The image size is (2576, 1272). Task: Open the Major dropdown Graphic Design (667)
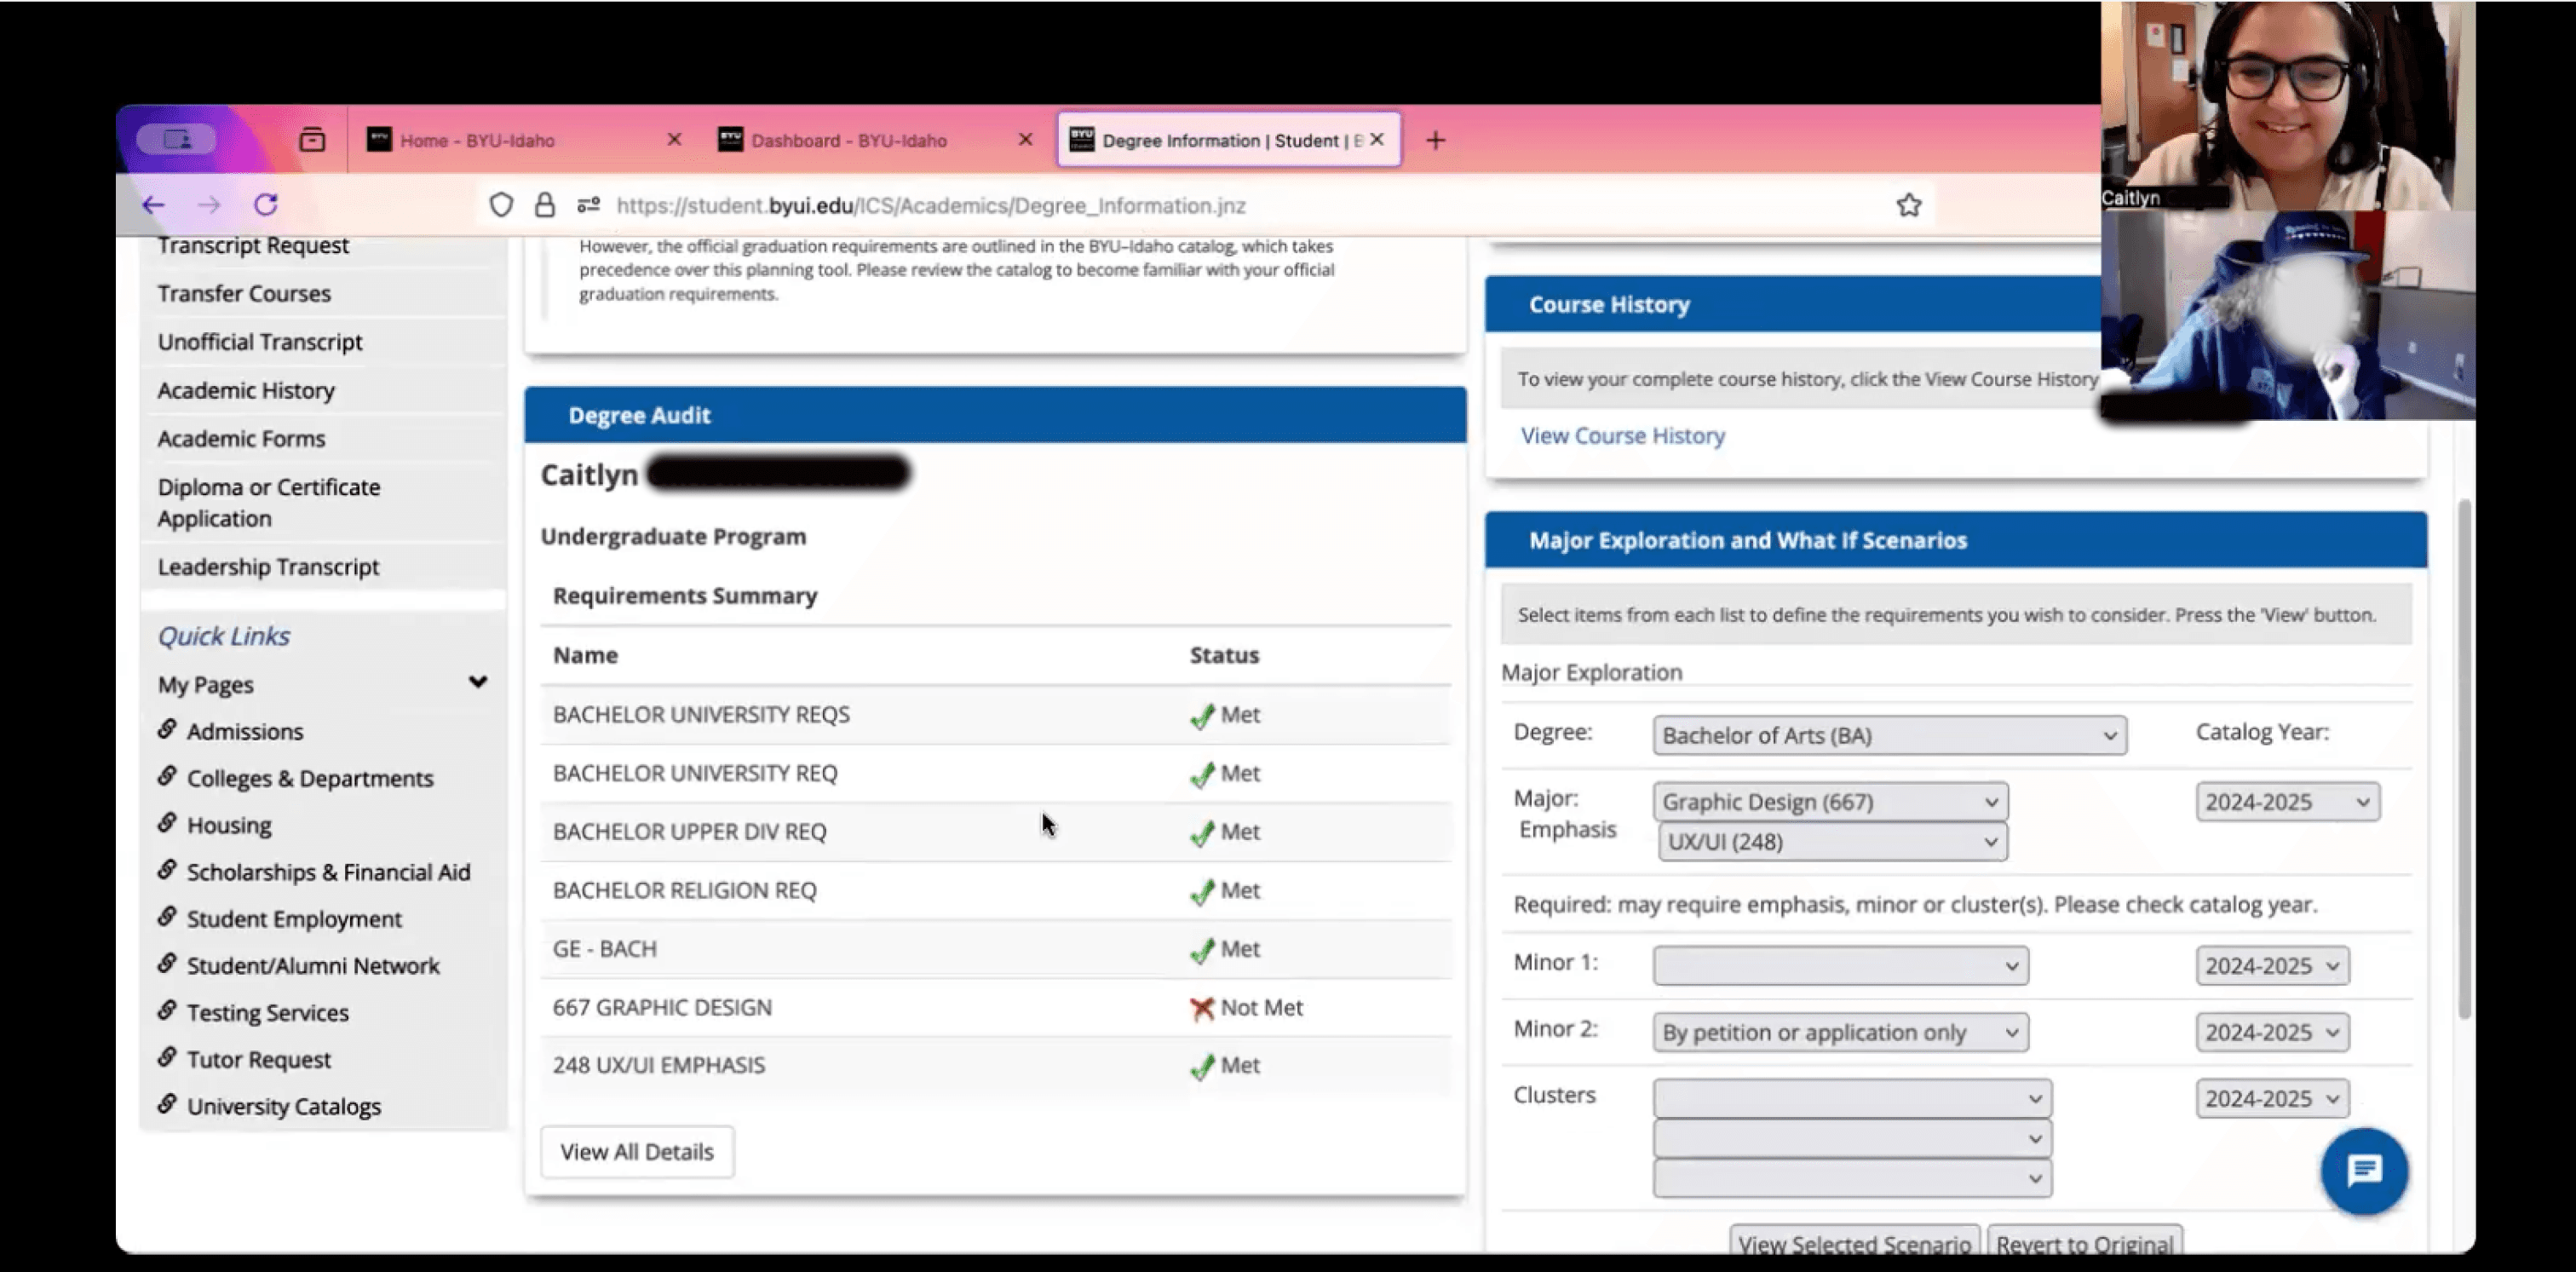pyautogui.click(x=1830, y=802)
